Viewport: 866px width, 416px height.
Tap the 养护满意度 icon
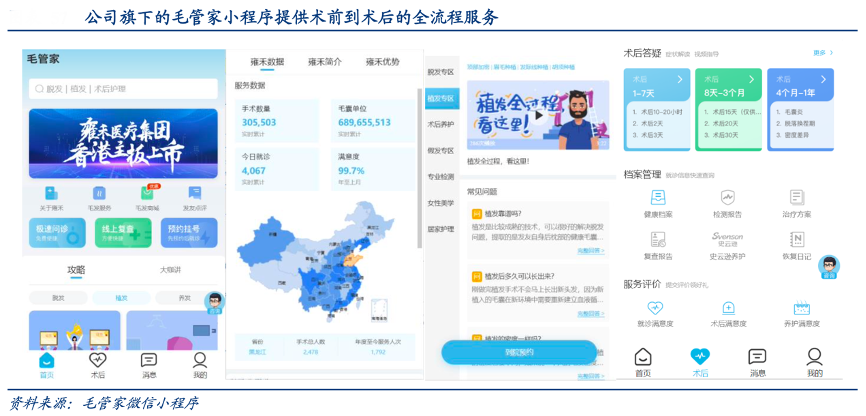pyautogui.click(x=801, y=309)
